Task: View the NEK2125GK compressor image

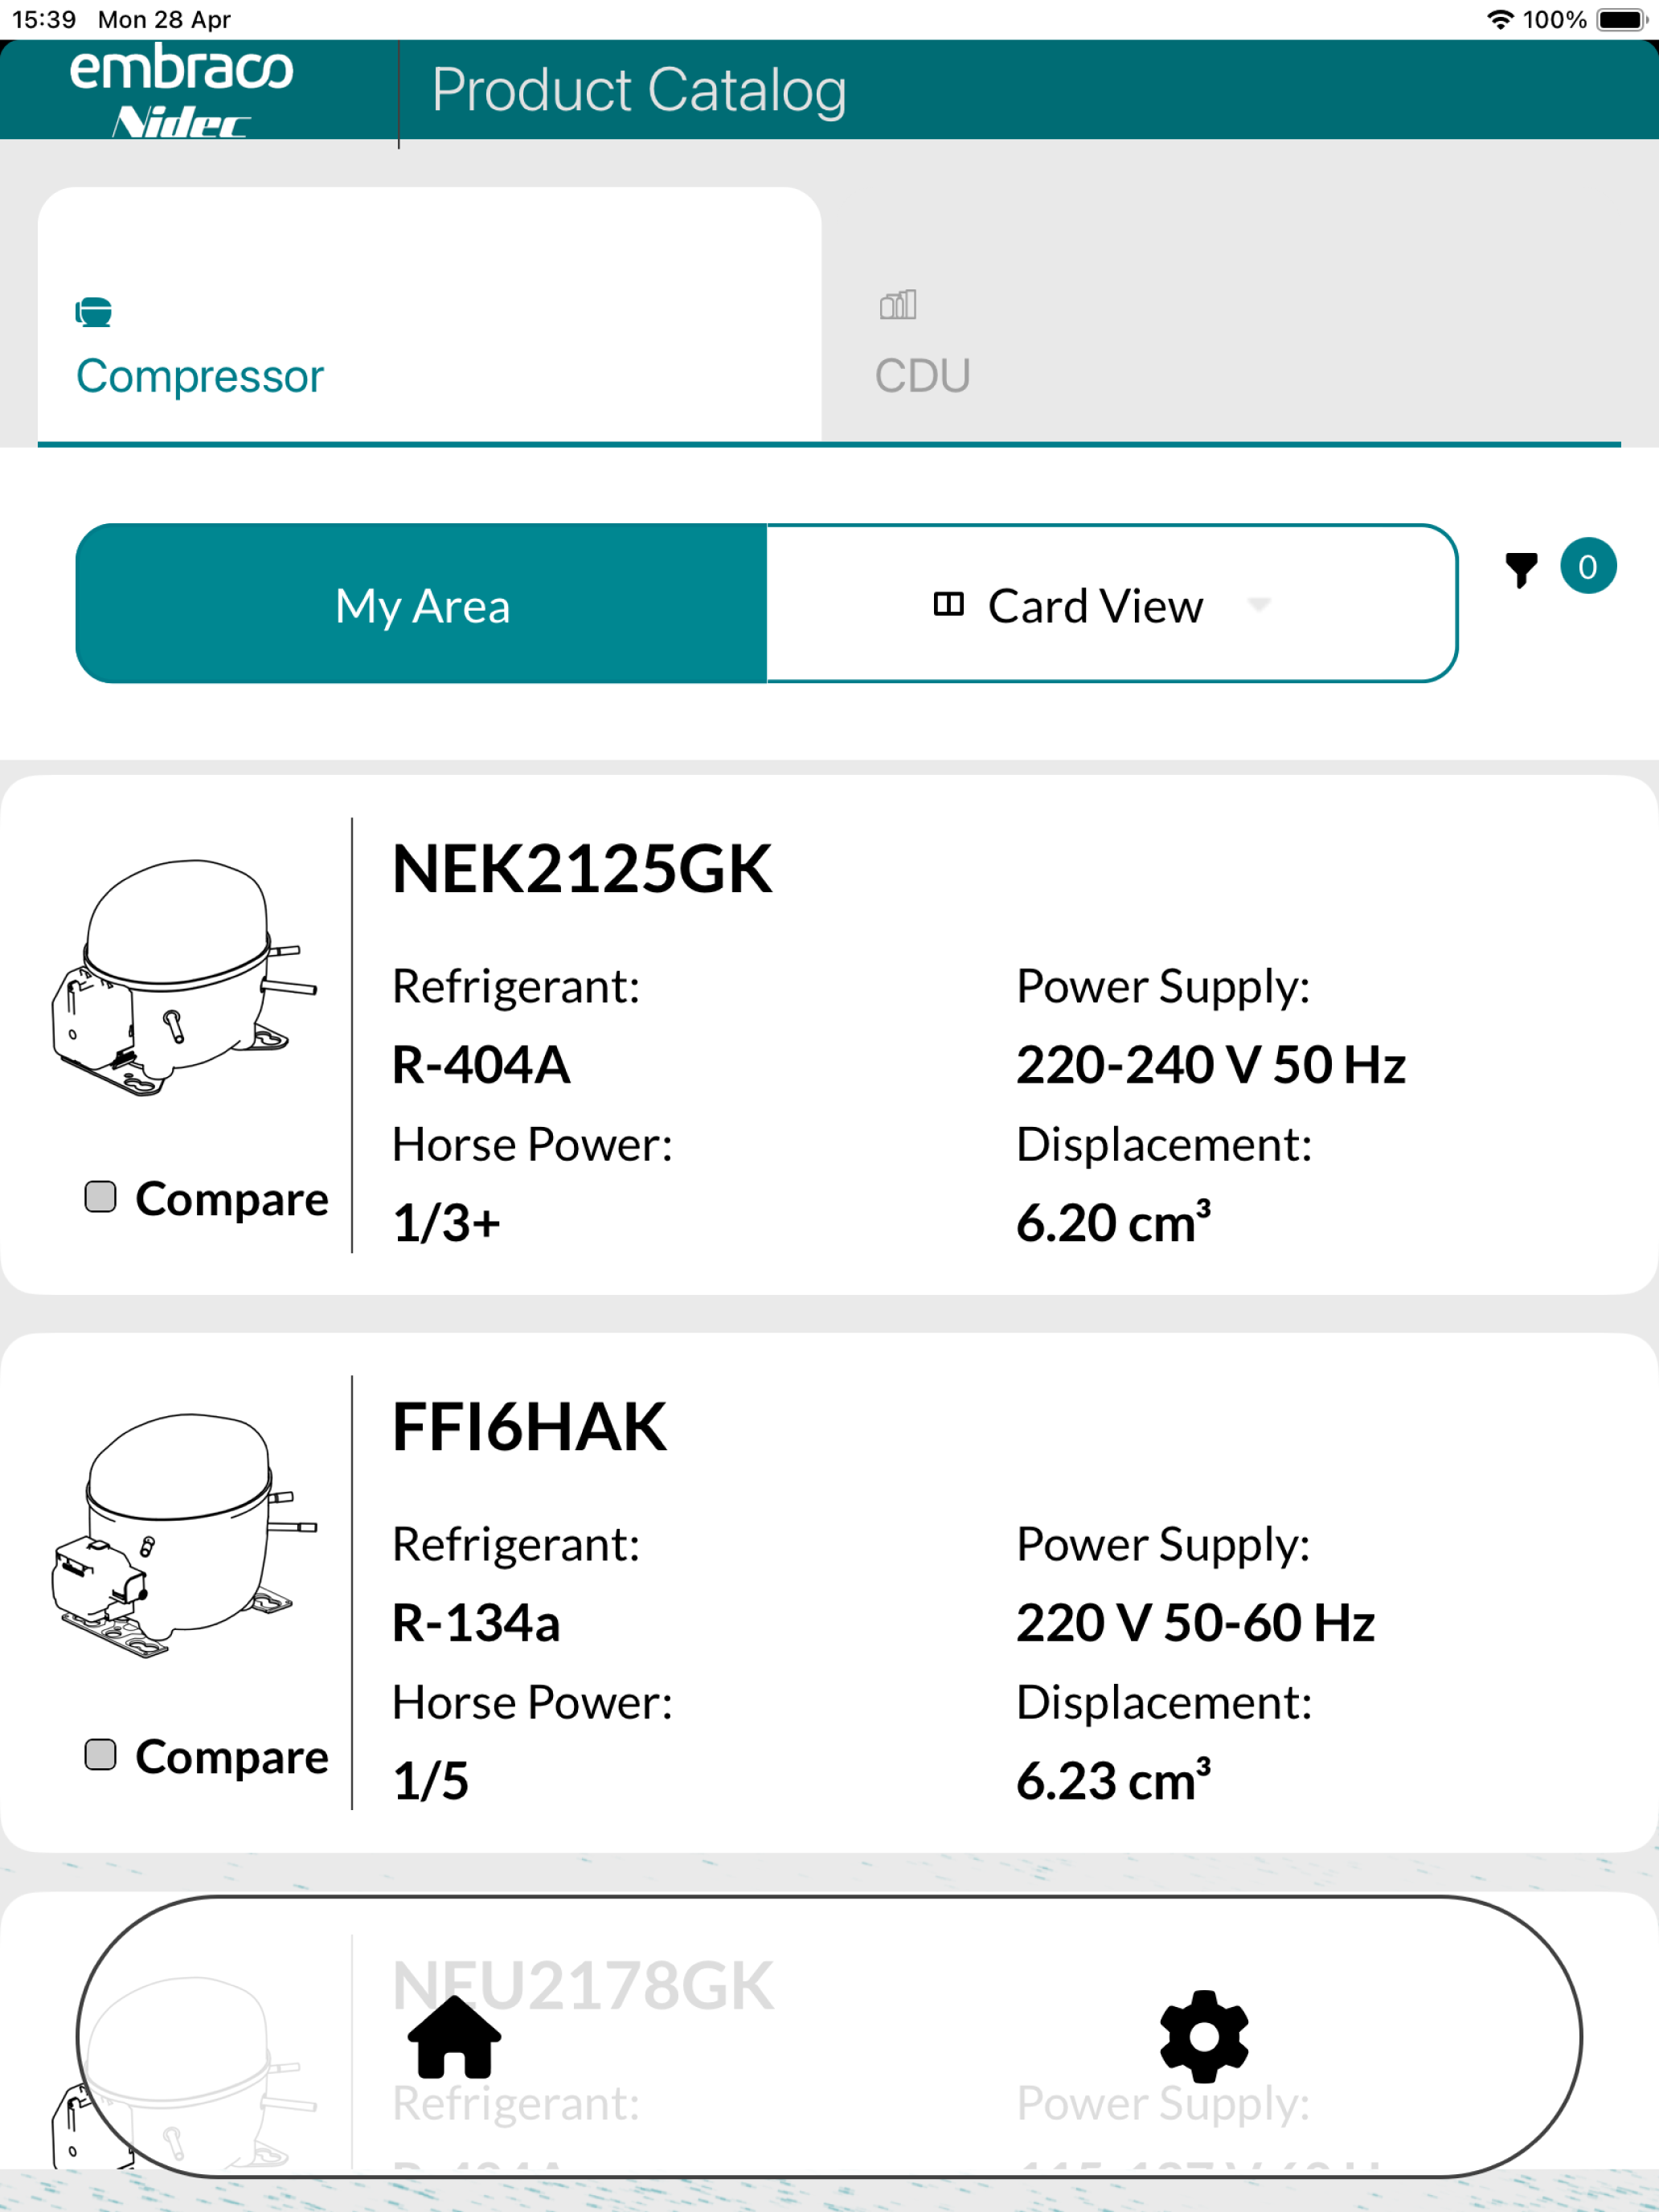Action: click(x=185, y=978)
